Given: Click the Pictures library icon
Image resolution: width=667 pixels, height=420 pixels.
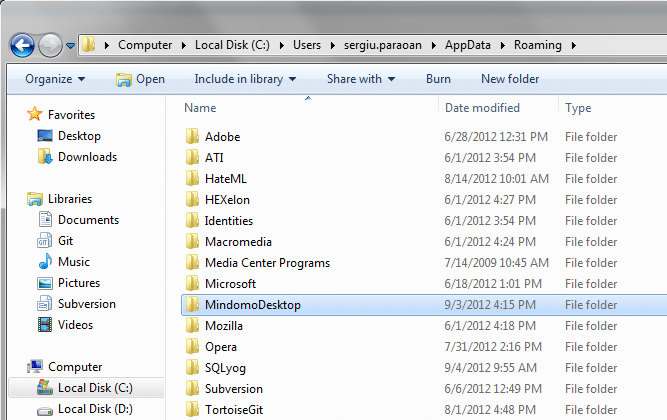Looking at the screenshot, I should (x=45, y=283).
